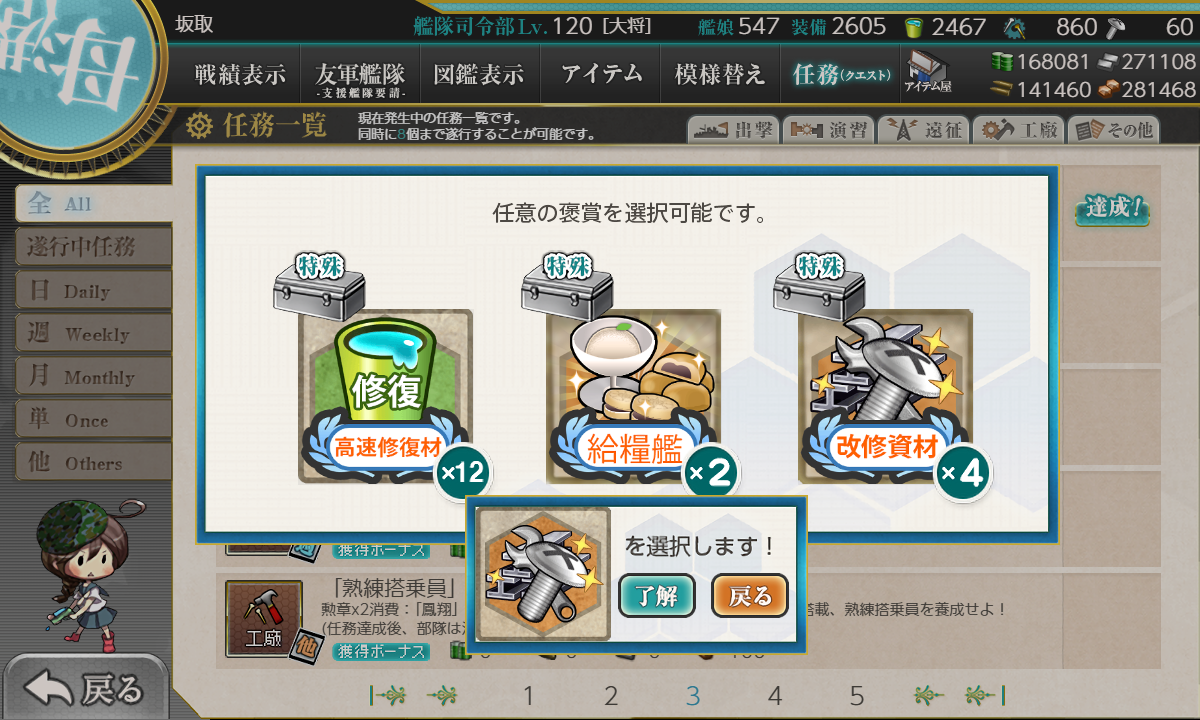Click the 達成! completion badge
This screenshot has height=720, width=1200.
point(1112,209)
